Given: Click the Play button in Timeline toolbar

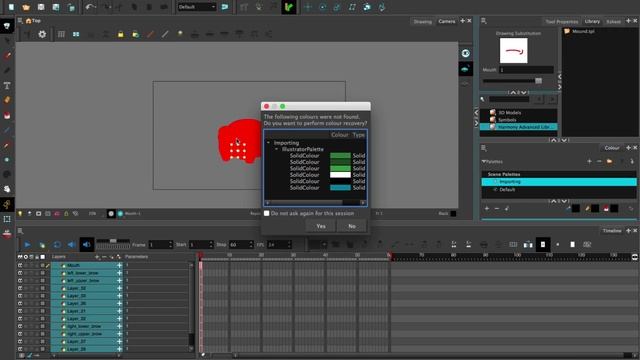Looking at the screenshot, I should (x=27, y=244).
